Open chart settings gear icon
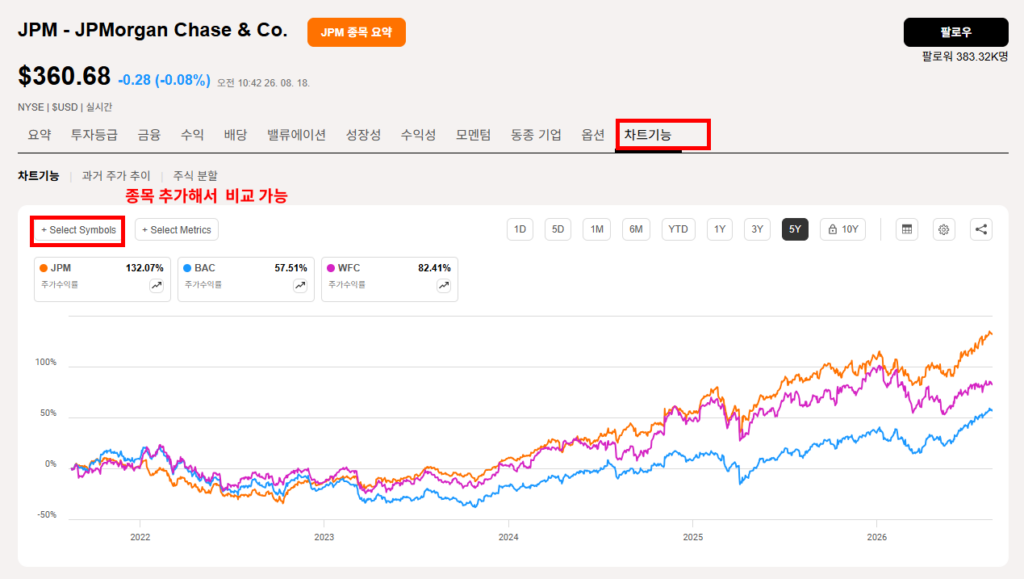The width and height of the screenshot is (1024, 579). point(943,229)
